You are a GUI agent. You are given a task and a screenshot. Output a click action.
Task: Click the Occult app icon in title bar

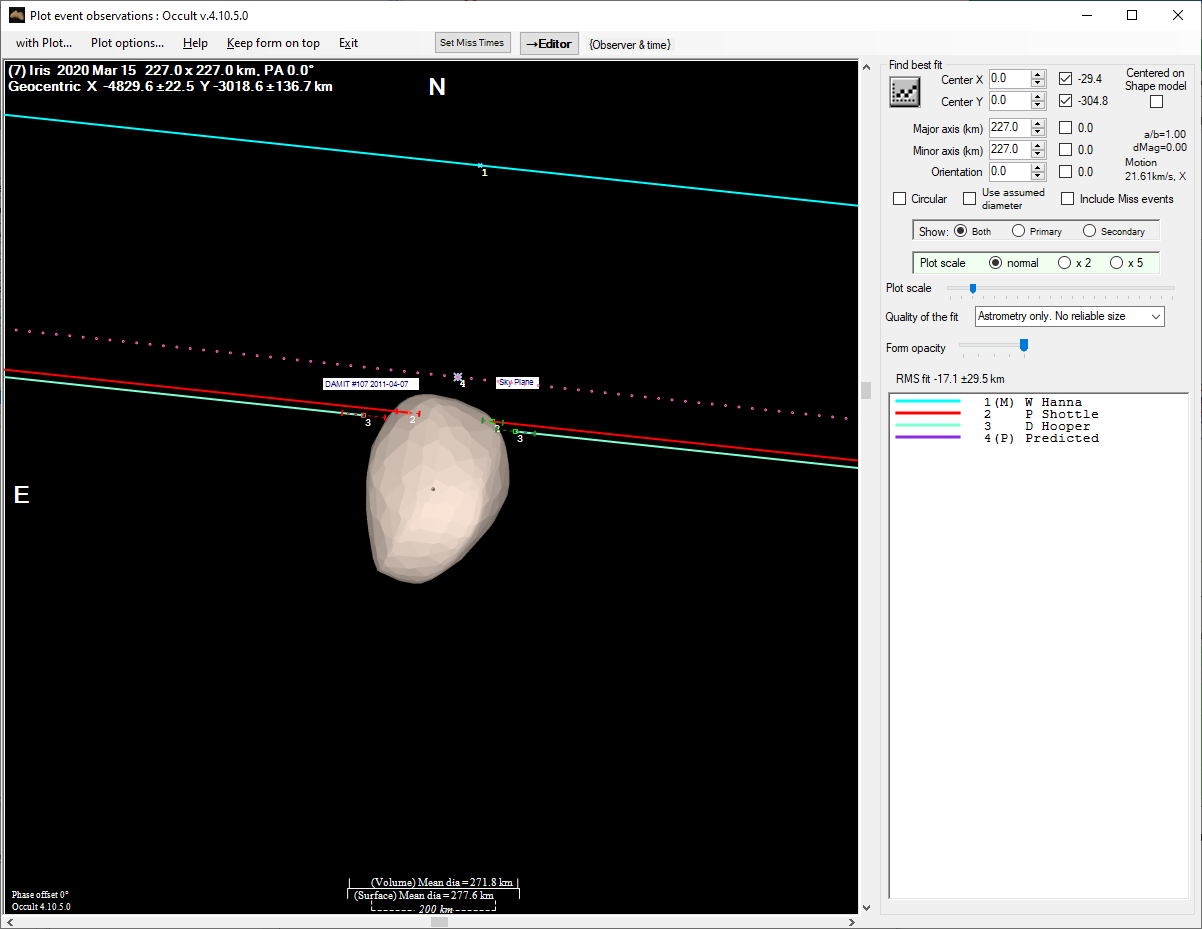(15, 15)
